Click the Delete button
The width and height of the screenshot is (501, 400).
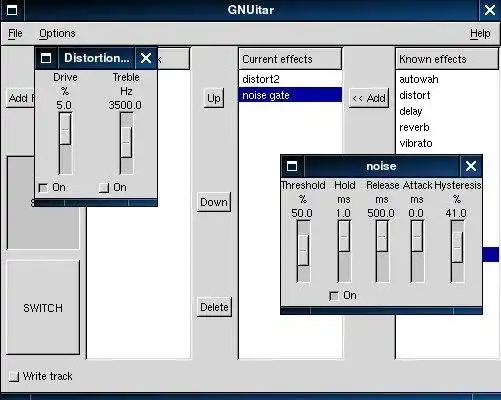[214, 307]
